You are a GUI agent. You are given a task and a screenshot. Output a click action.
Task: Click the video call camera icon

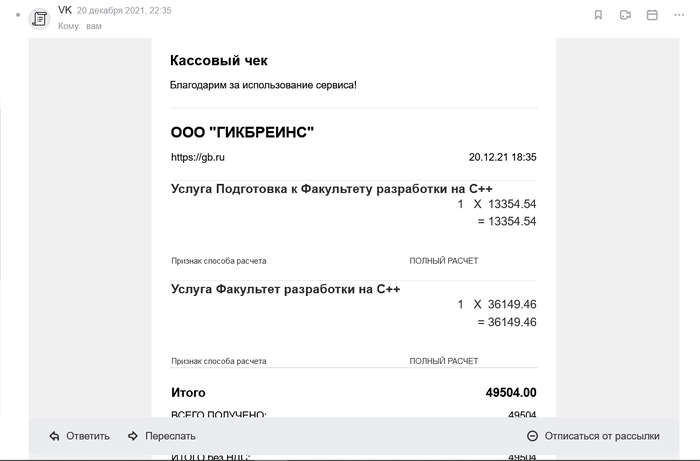point(625,15)
